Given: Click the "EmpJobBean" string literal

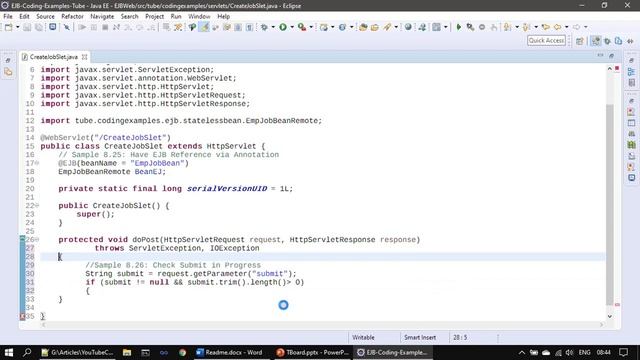Looking at the screenshot, I should [x=158, y=163].
